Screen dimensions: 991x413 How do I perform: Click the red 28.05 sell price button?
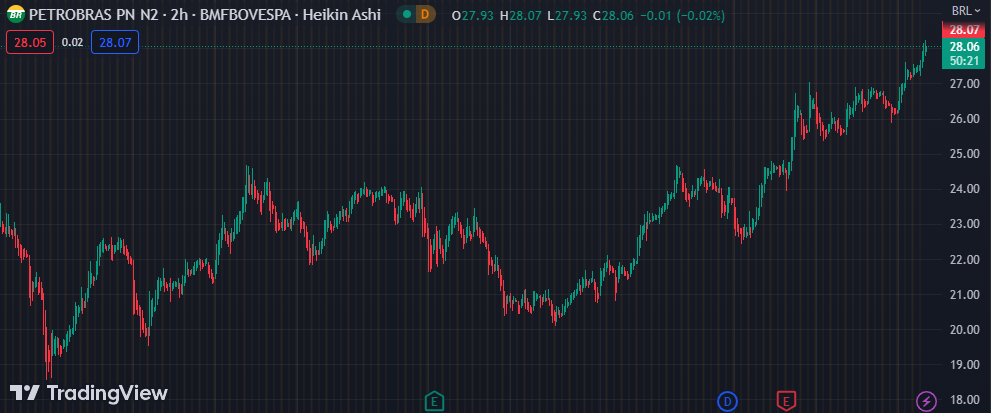[30, 42]
